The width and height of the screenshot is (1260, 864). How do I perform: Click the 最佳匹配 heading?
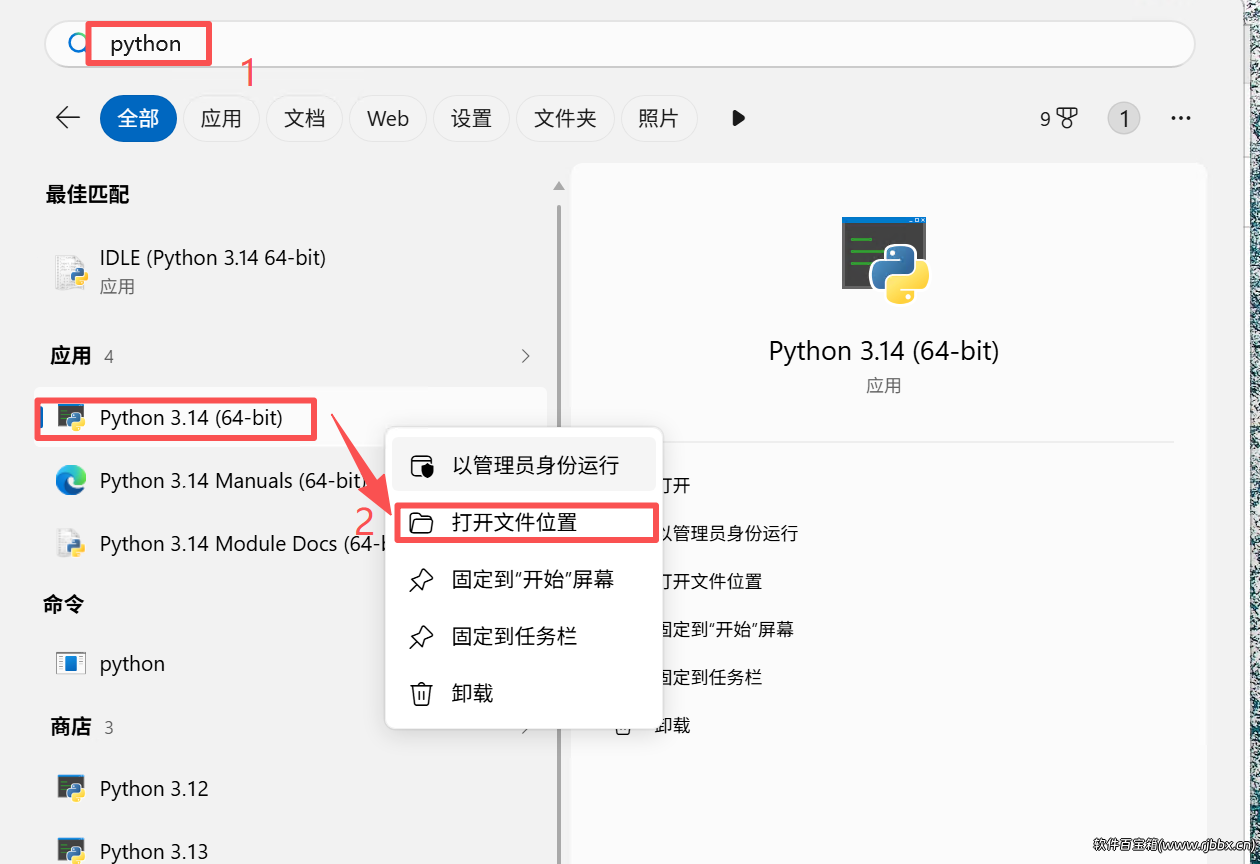[x=88, y=194]
